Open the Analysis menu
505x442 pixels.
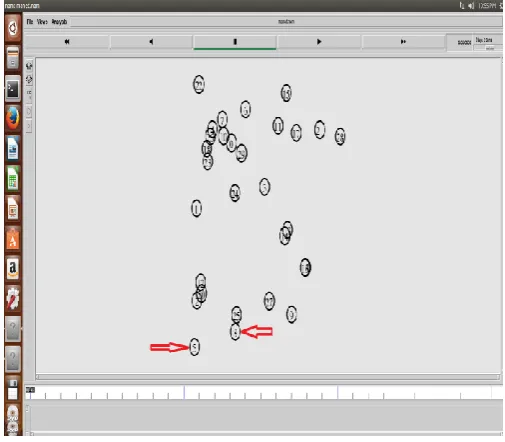tap(59, 22)
